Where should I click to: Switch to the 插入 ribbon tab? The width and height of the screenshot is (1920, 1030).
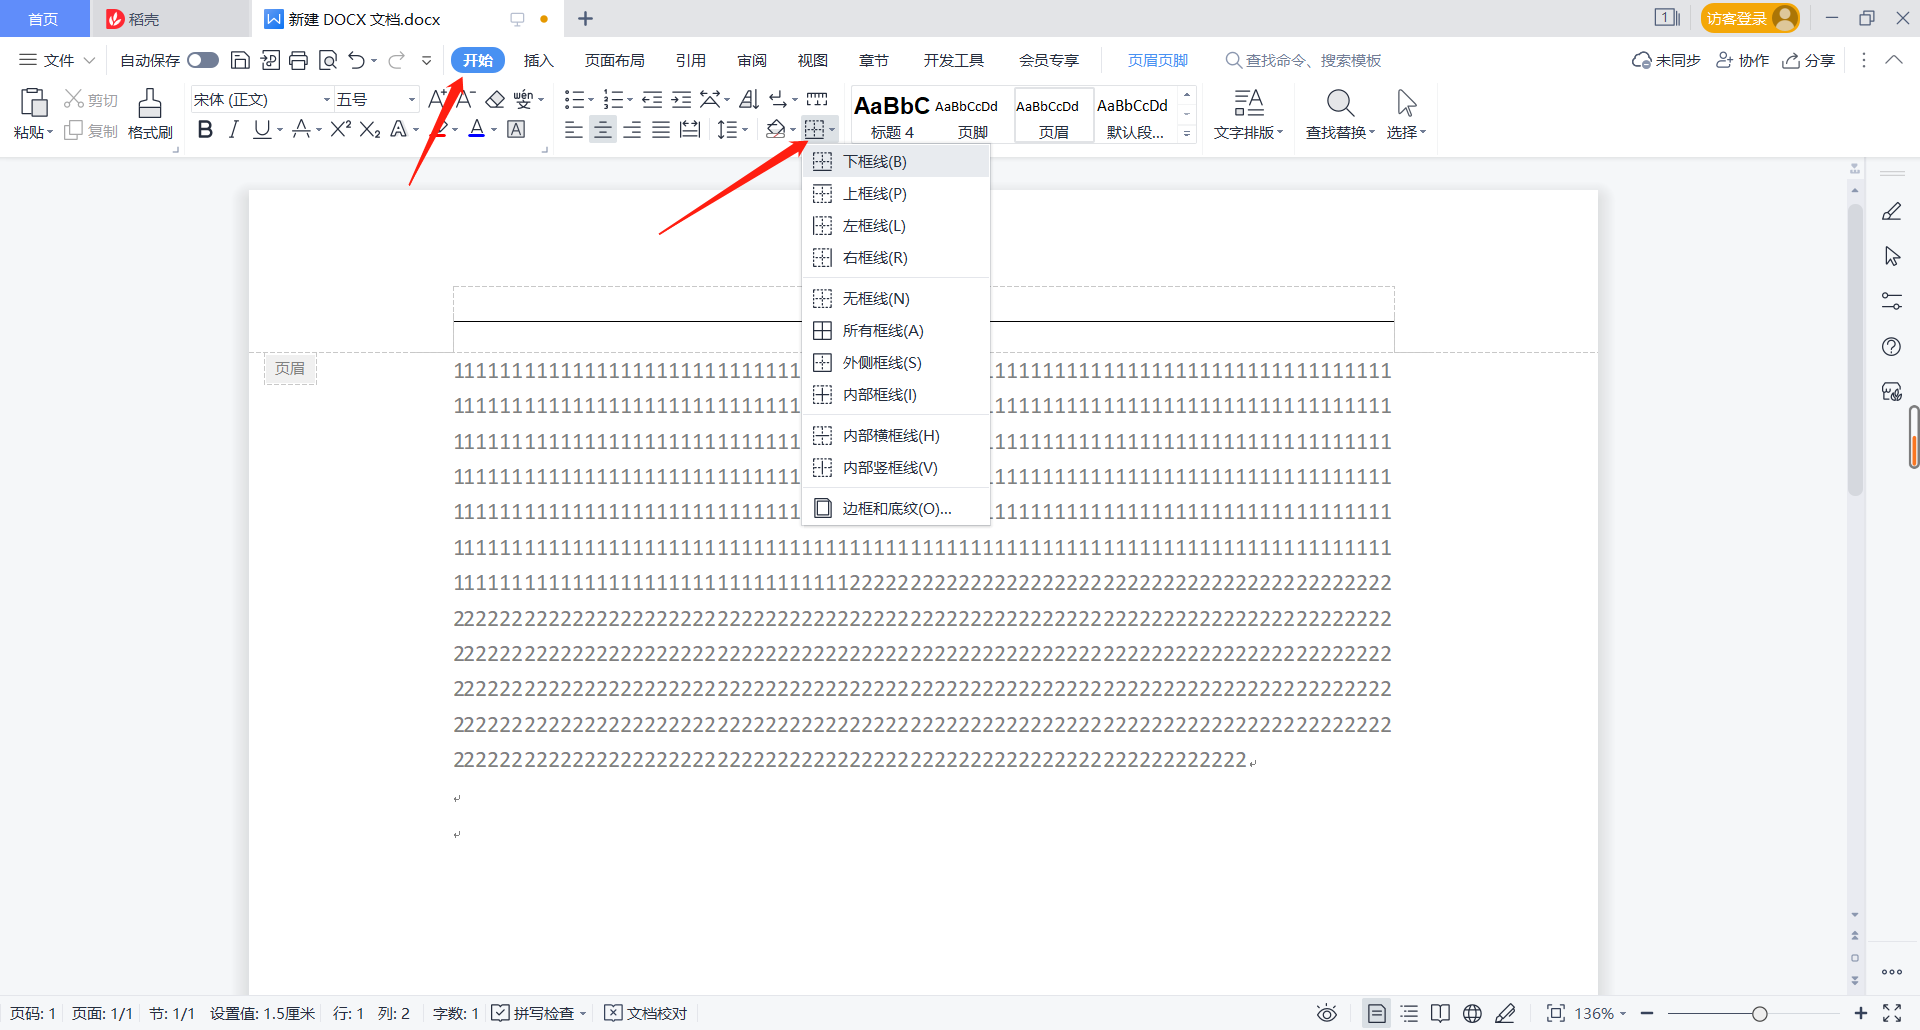click(x=538, y=60)
